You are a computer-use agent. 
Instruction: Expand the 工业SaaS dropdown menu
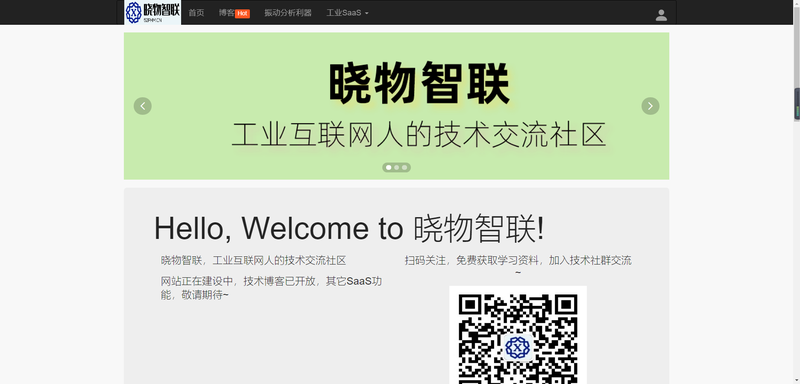tap(347, 13)
